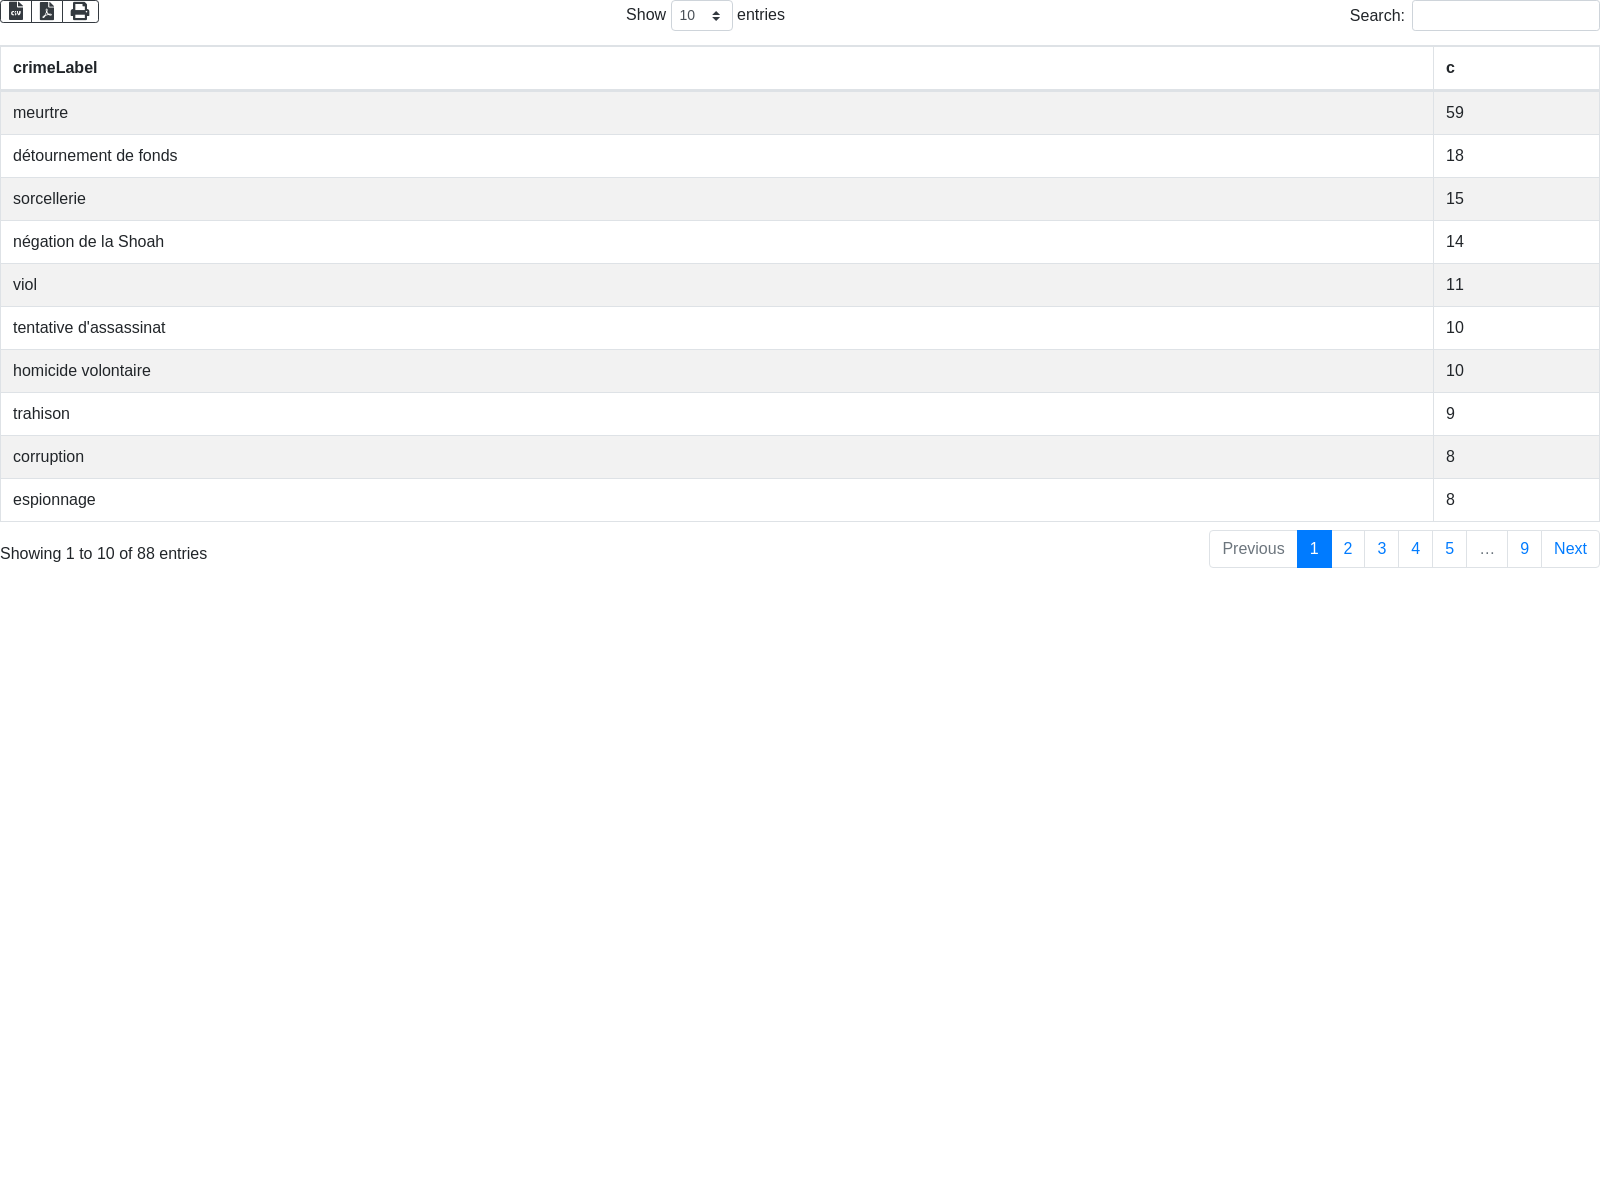The image size is (1600, 1200).
Task: Click the négation de la Shoah cell
Action: point(89,242)
